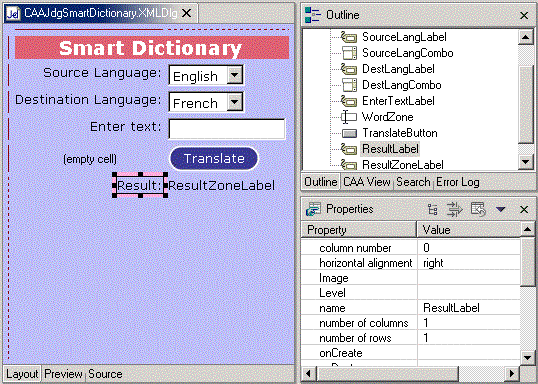Screen dimensions: 538x384
Task: Click the Image property value cell
Action: tap(469, 278)
